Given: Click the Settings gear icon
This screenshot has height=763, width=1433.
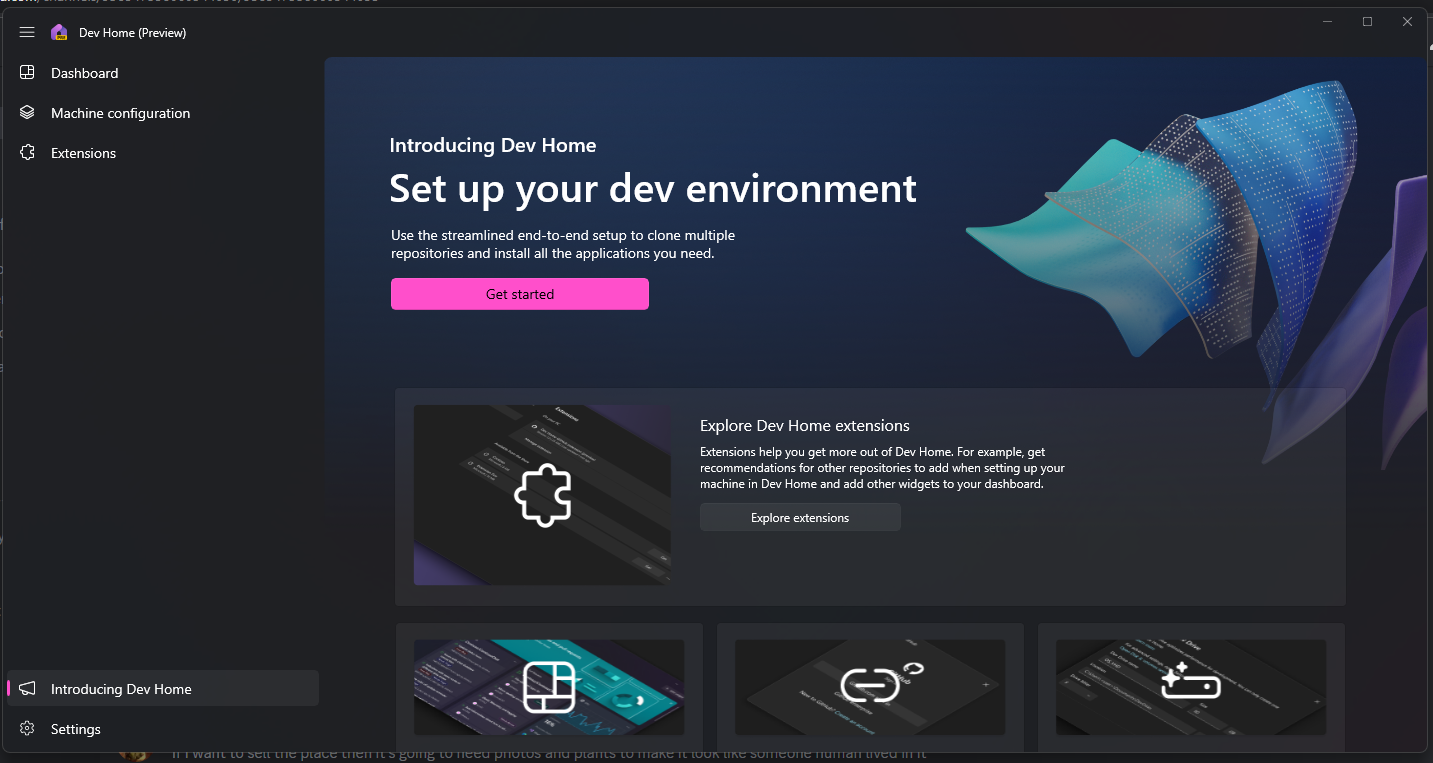Looking at the screenshot, I should pos(27,729).
